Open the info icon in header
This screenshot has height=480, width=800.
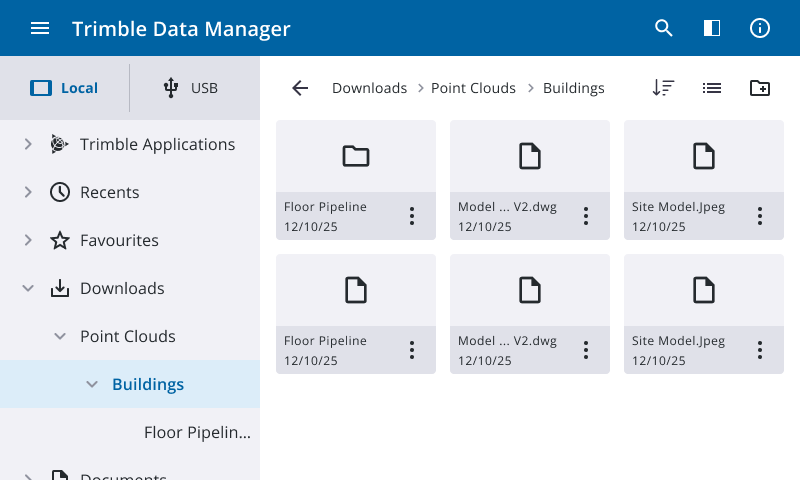coord(760,28)
